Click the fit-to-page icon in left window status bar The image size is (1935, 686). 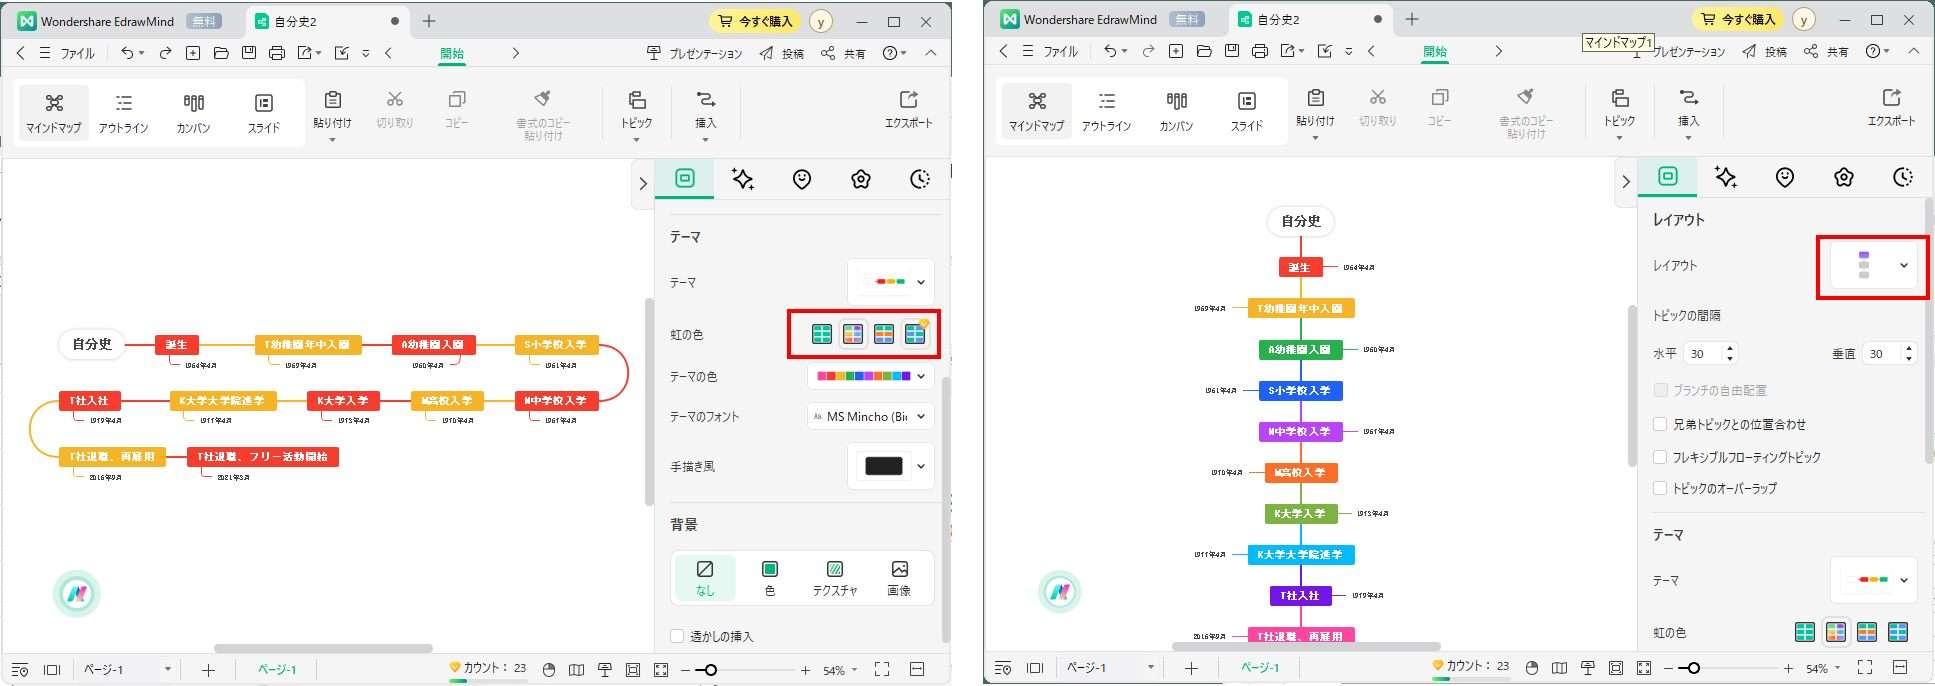click(632, 670)
